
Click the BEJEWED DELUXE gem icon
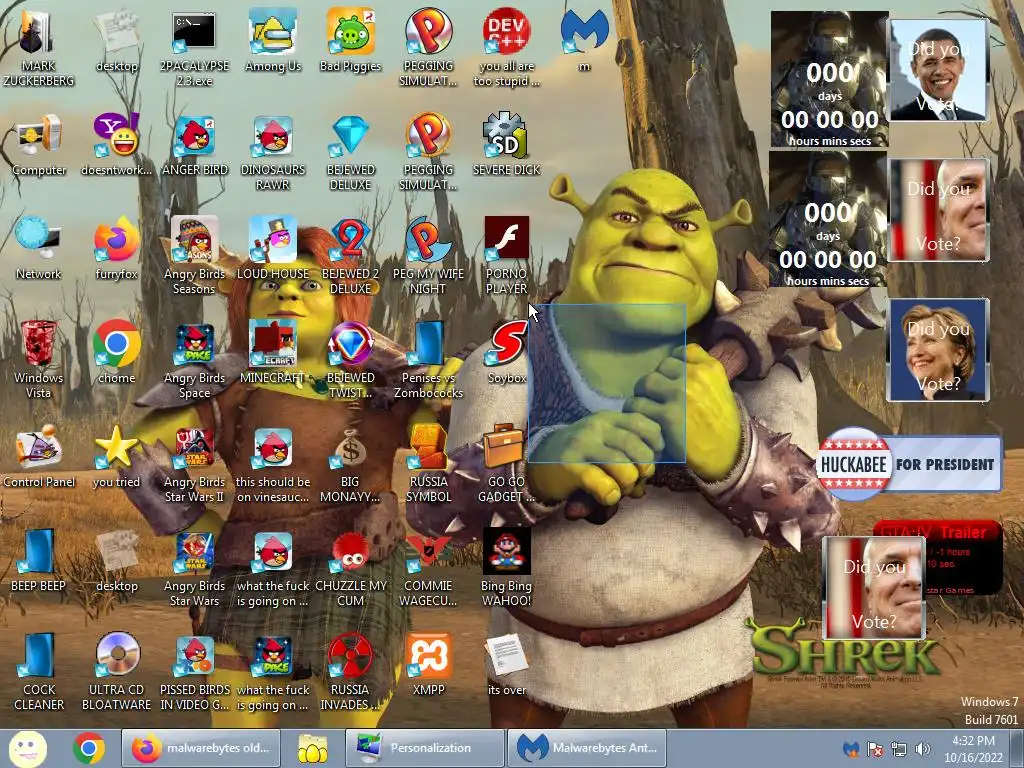[350, 152]
